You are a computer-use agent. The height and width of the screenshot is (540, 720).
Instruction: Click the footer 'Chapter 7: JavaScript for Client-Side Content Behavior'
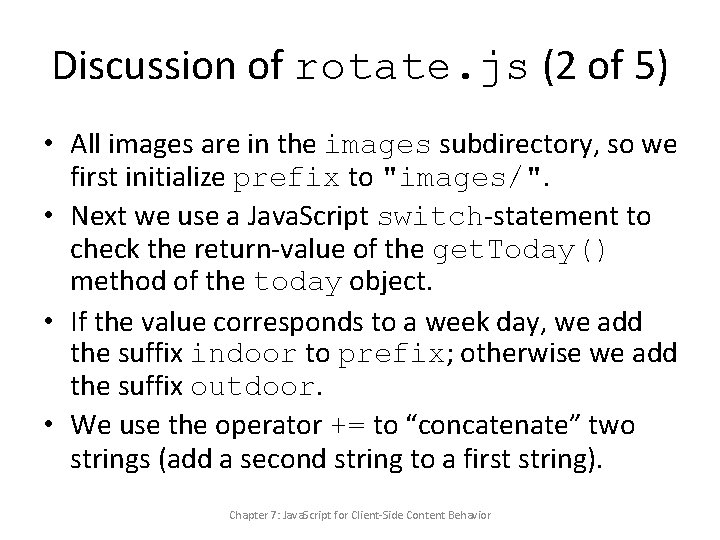click(360, 515)
